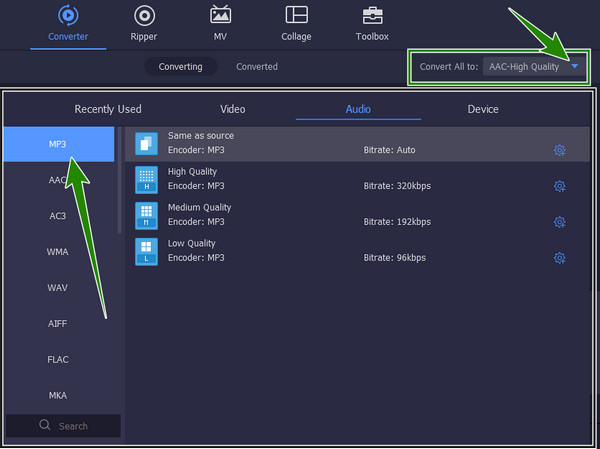The width and height of the screenshot is (600, 449).
Task: Pick MKA in the format list
Action: coord(59,395)
